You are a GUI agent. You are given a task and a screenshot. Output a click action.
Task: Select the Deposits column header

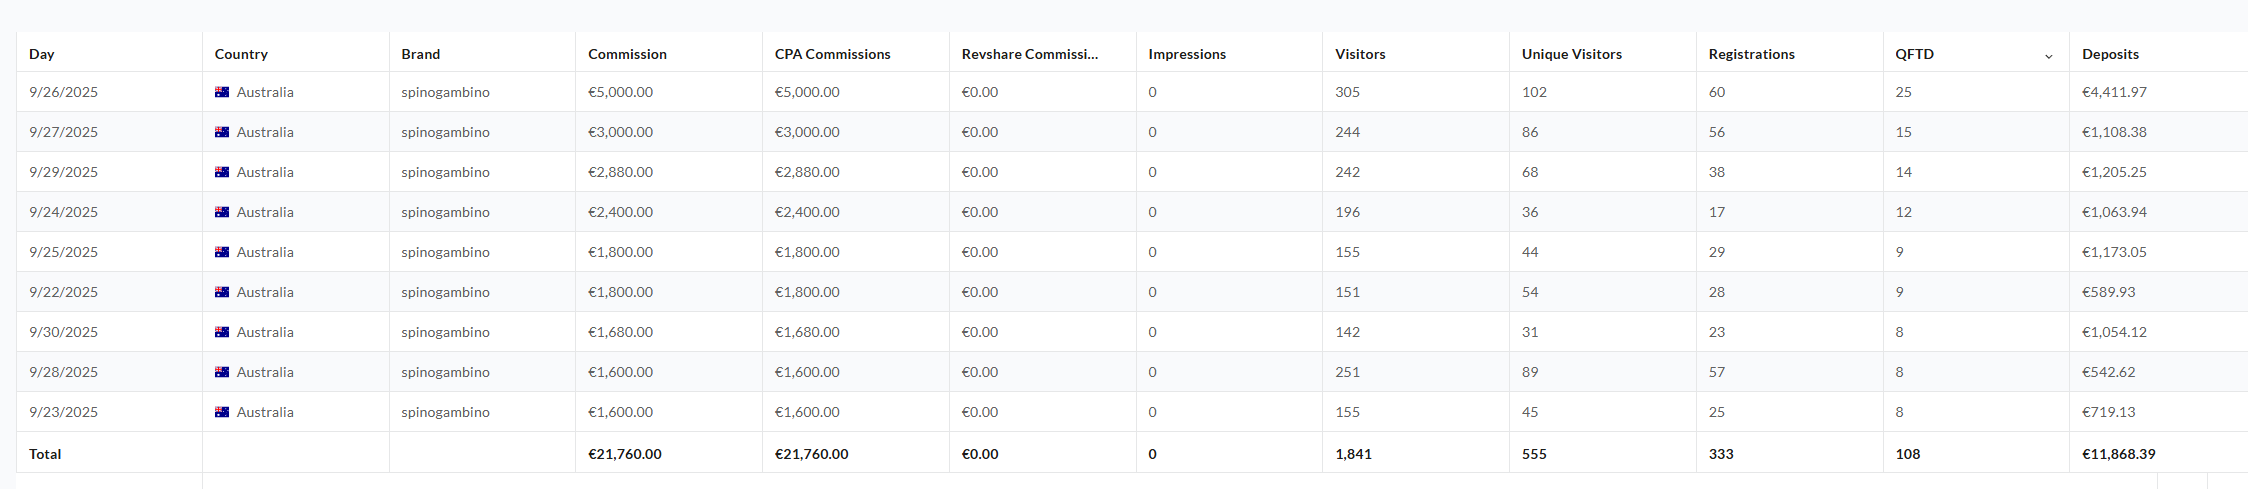coord(2110,54)
